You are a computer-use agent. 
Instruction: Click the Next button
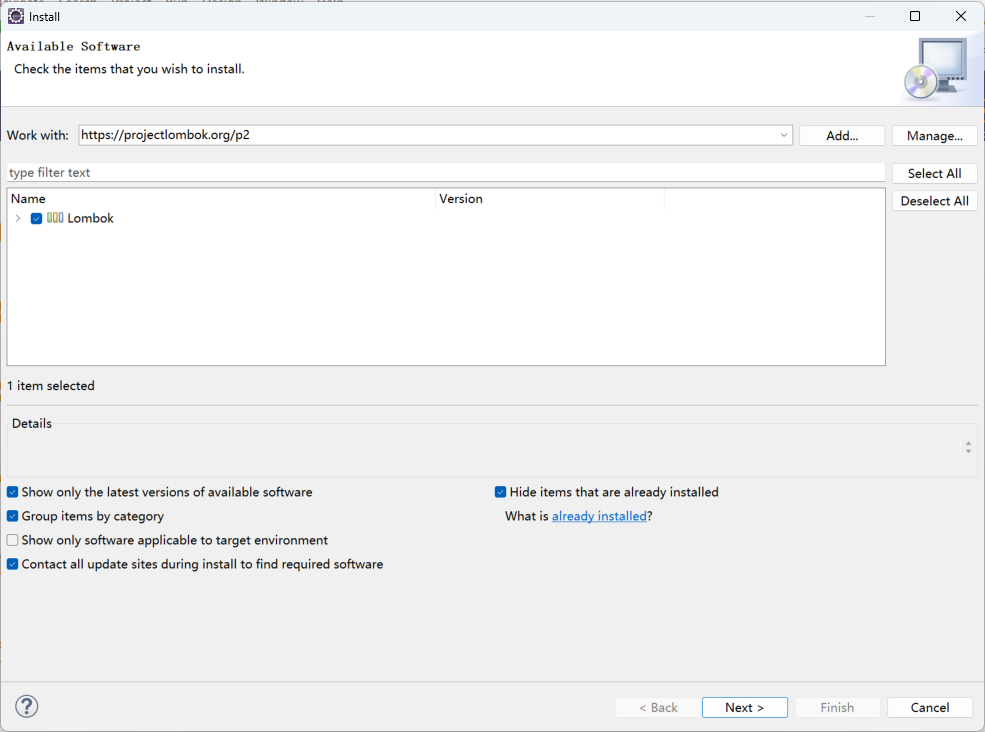point(744,707)
